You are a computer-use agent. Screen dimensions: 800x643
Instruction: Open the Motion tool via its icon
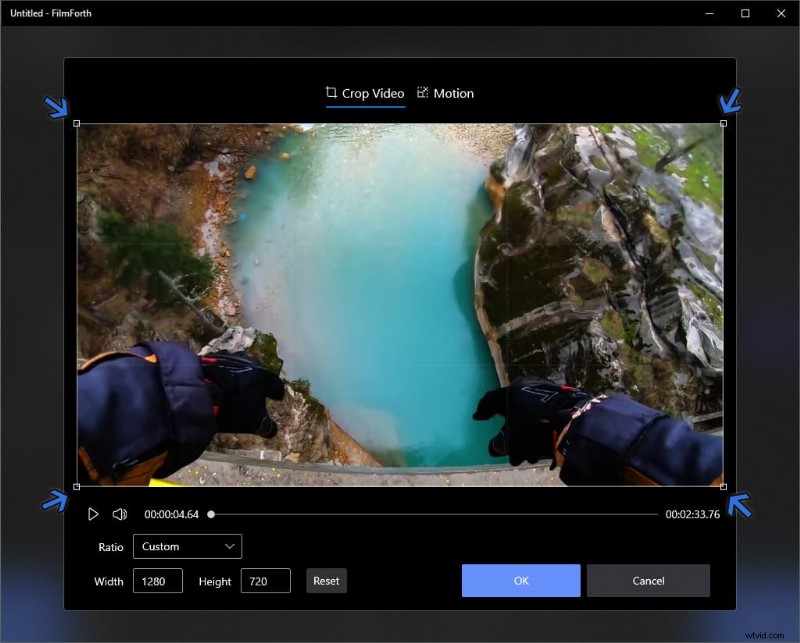420,92
